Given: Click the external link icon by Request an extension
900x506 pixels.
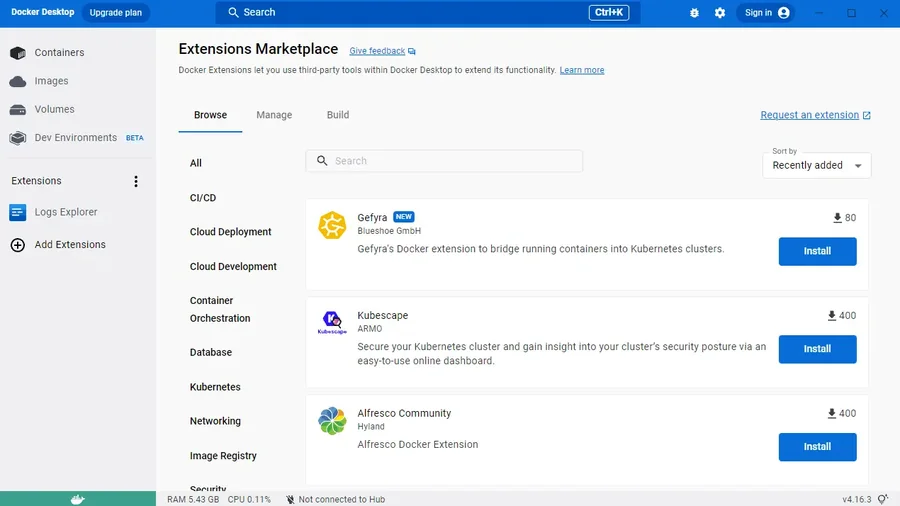Looking at the screenshot, I should 867,115.
